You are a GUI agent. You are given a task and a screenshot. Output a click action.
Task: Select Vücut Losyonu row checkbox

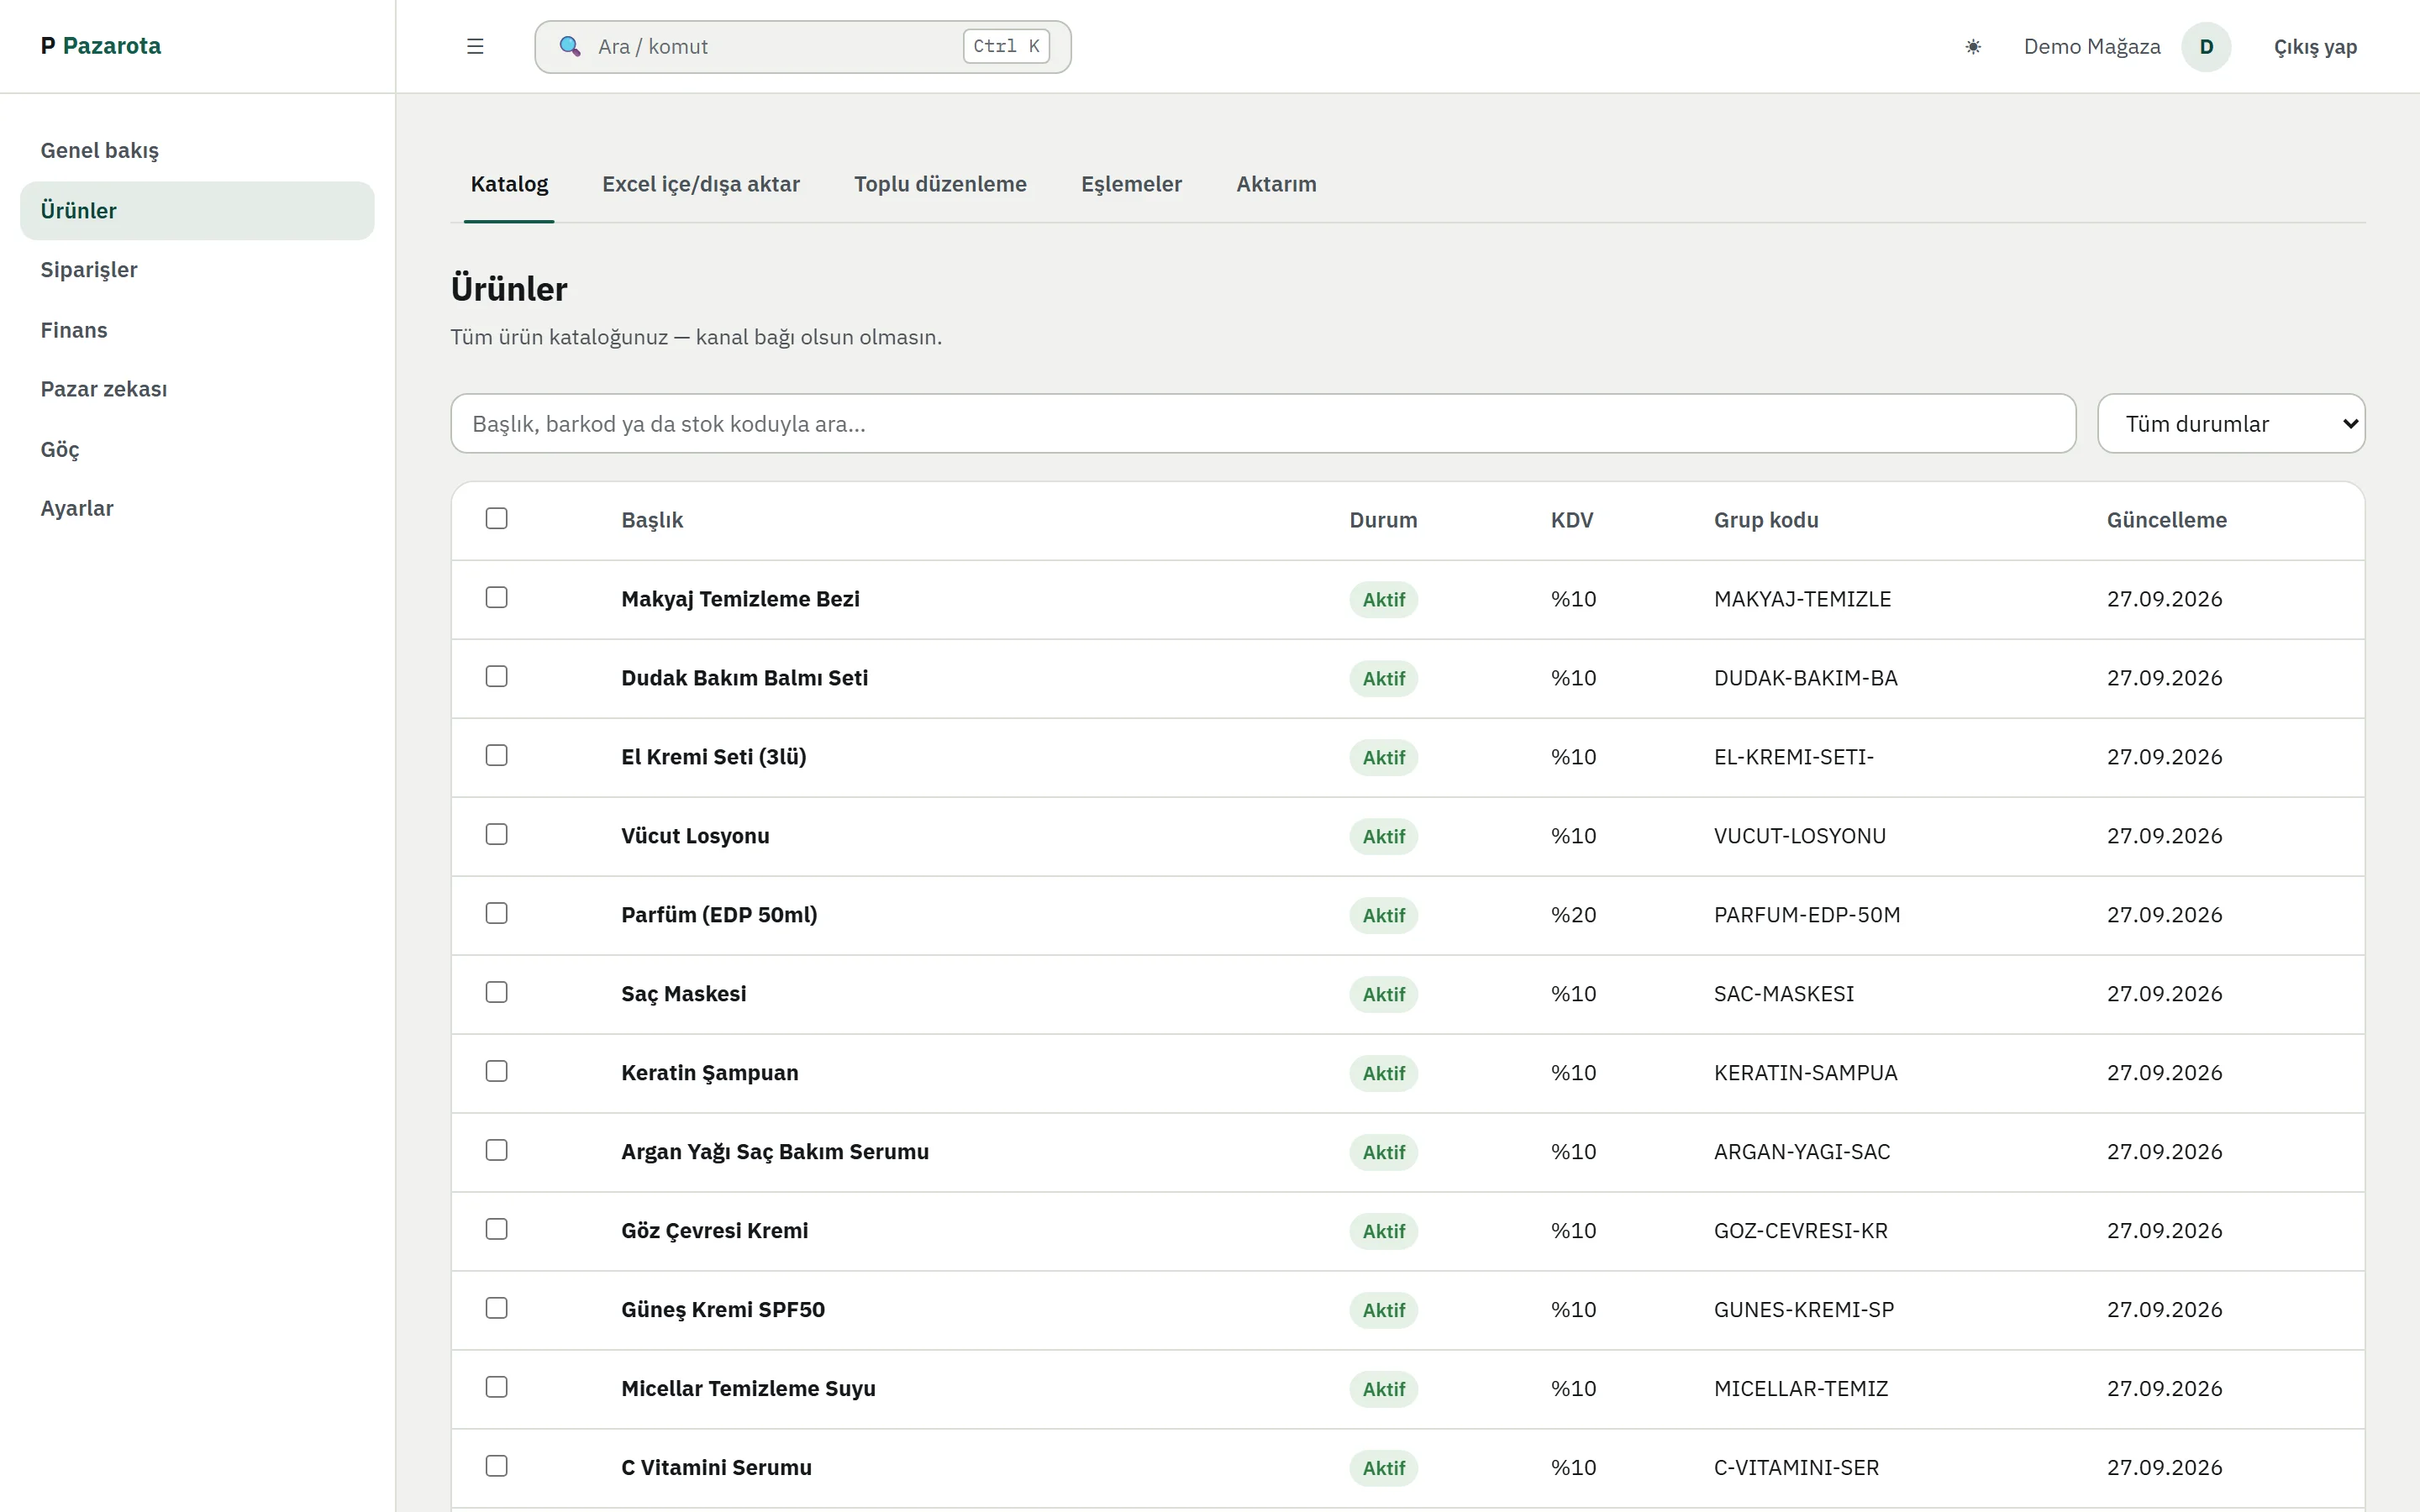click(496, 834)
